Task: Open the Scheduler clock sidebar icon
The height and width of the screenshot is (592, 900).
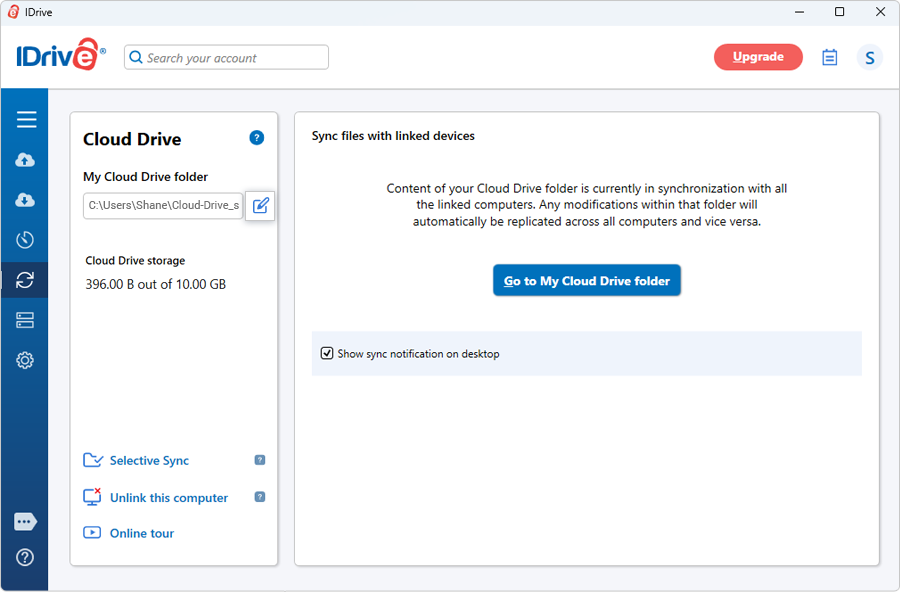Action: (x=25, y=239)
